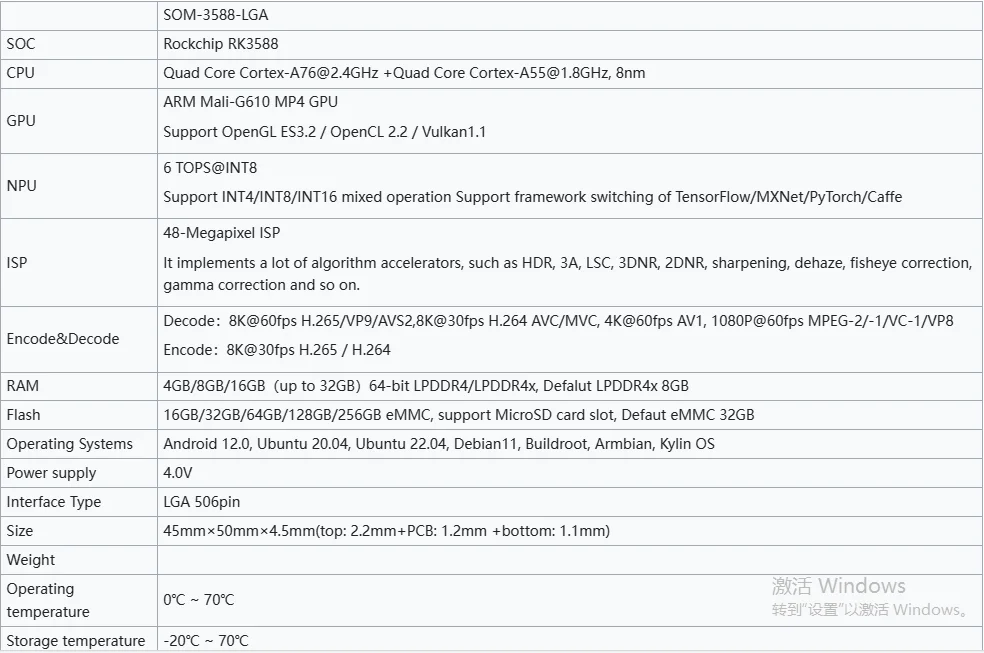Select the SOC row label
Viewport: 984px width, 653px height.
point(21,44)
